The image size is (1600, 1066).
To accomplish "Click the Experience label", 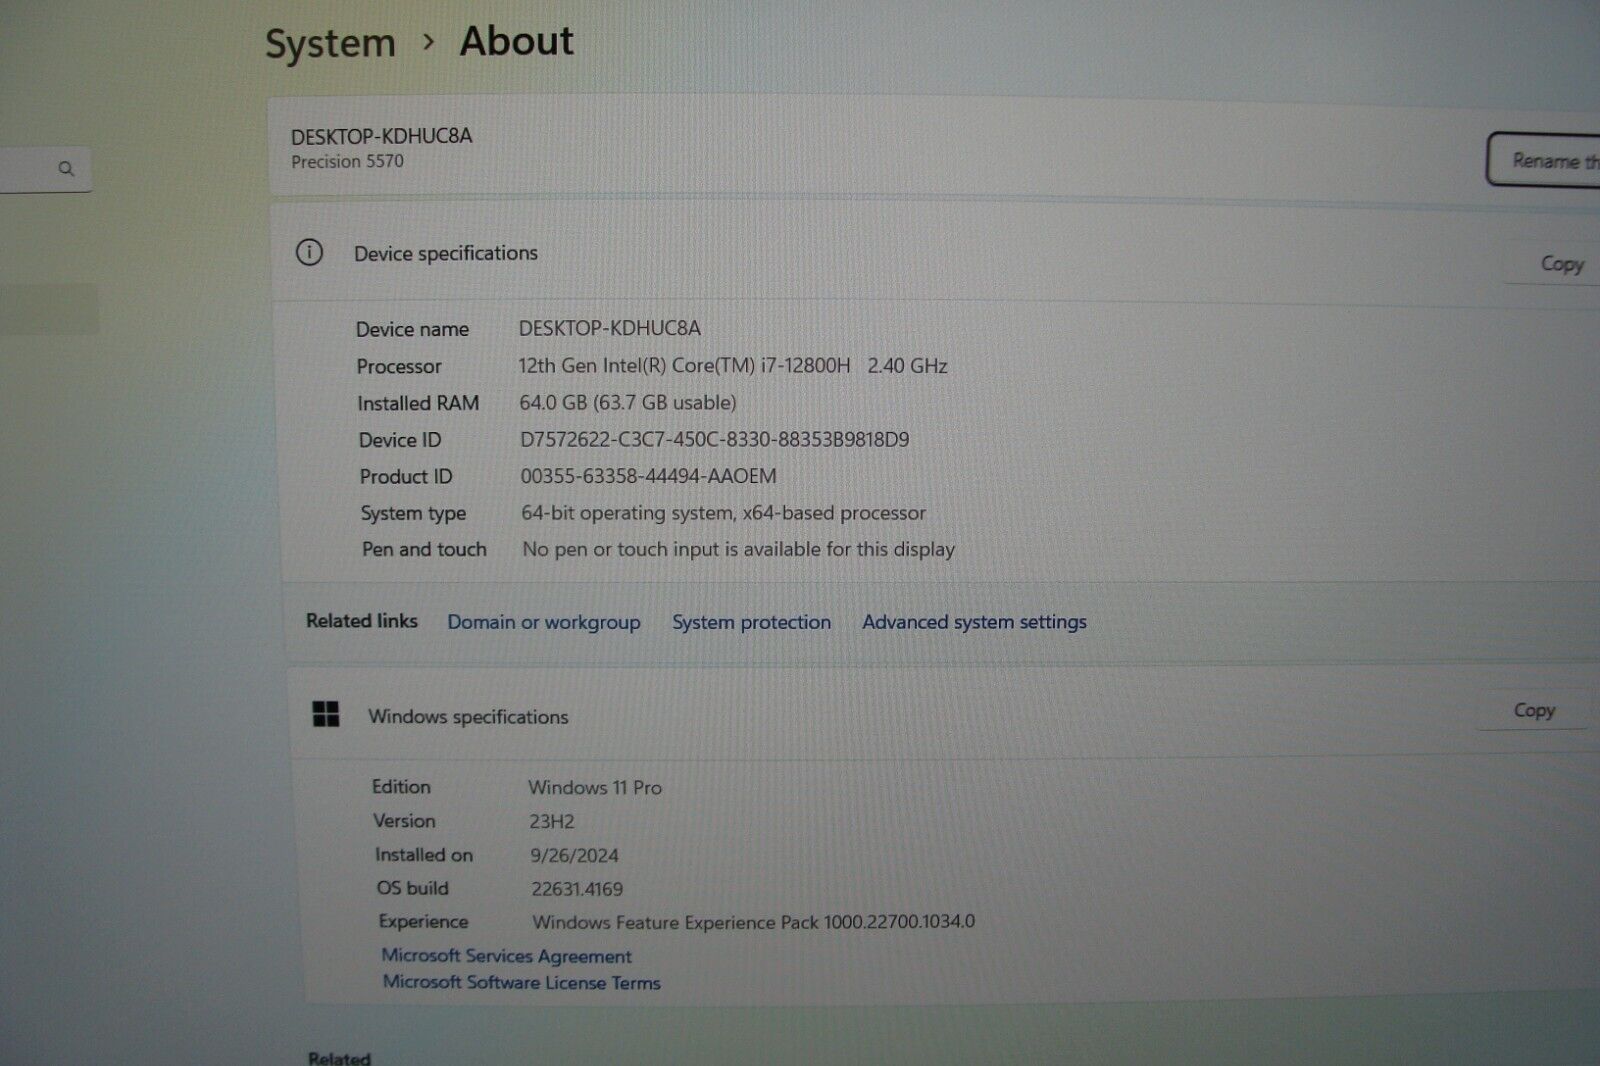I will click(x=423, y=922).
